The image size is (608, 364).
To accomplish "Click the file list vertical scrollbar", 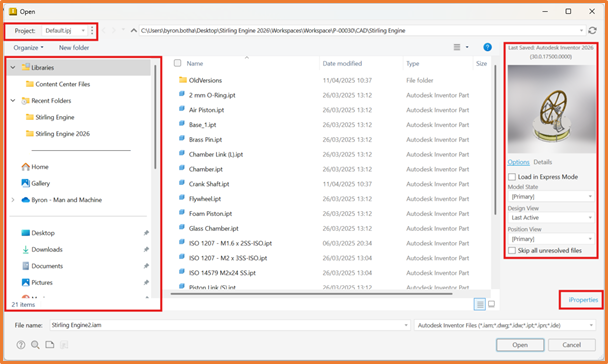I will coord(495,140).
